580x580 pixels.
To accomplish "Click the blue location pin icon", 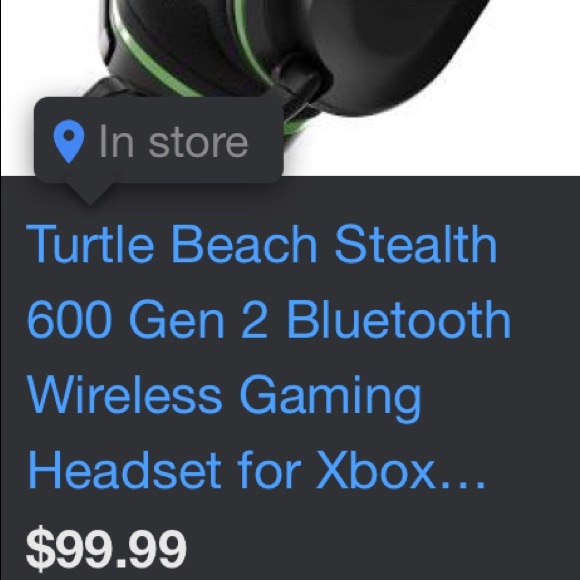I will click(69, 141).
